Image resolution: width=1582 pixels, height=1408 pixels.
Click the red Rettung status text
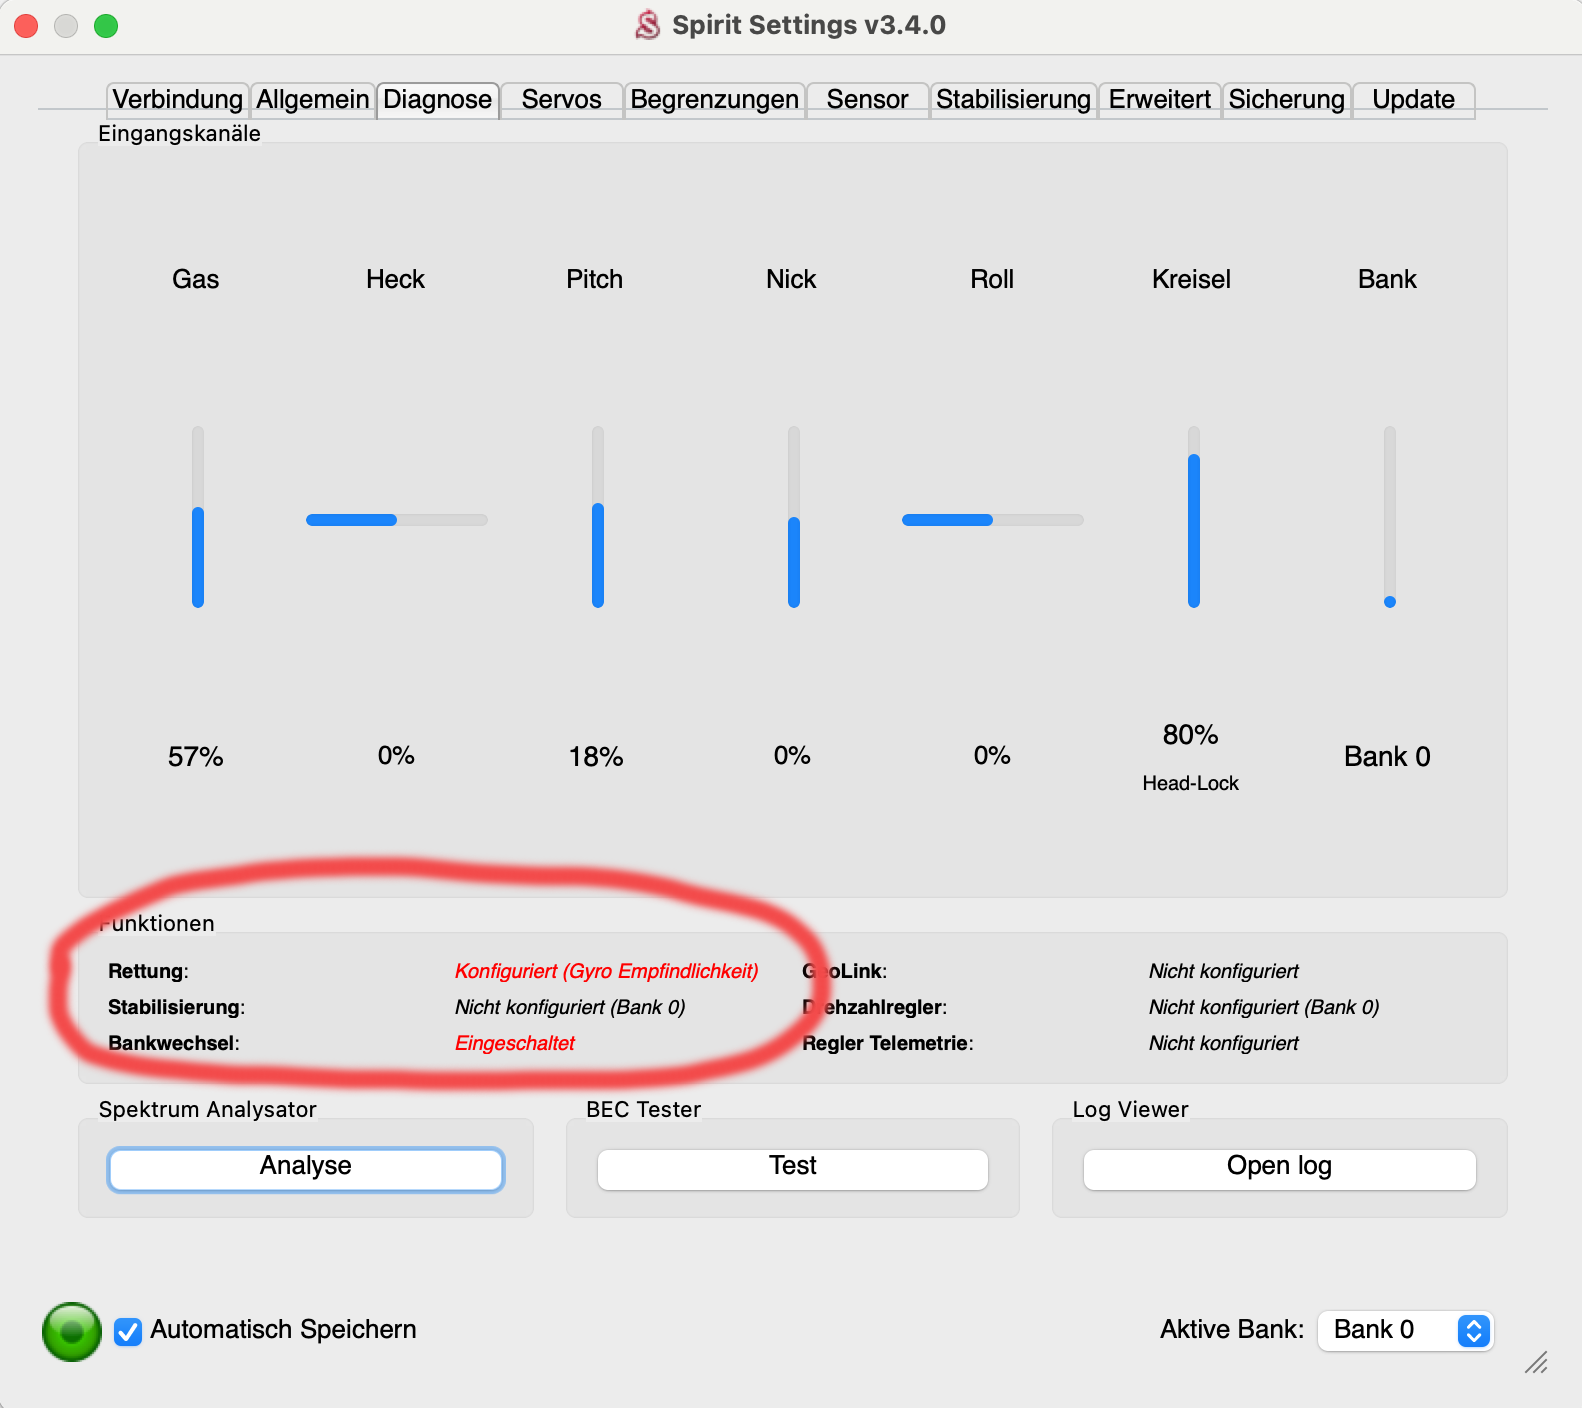tap(606, 971)
